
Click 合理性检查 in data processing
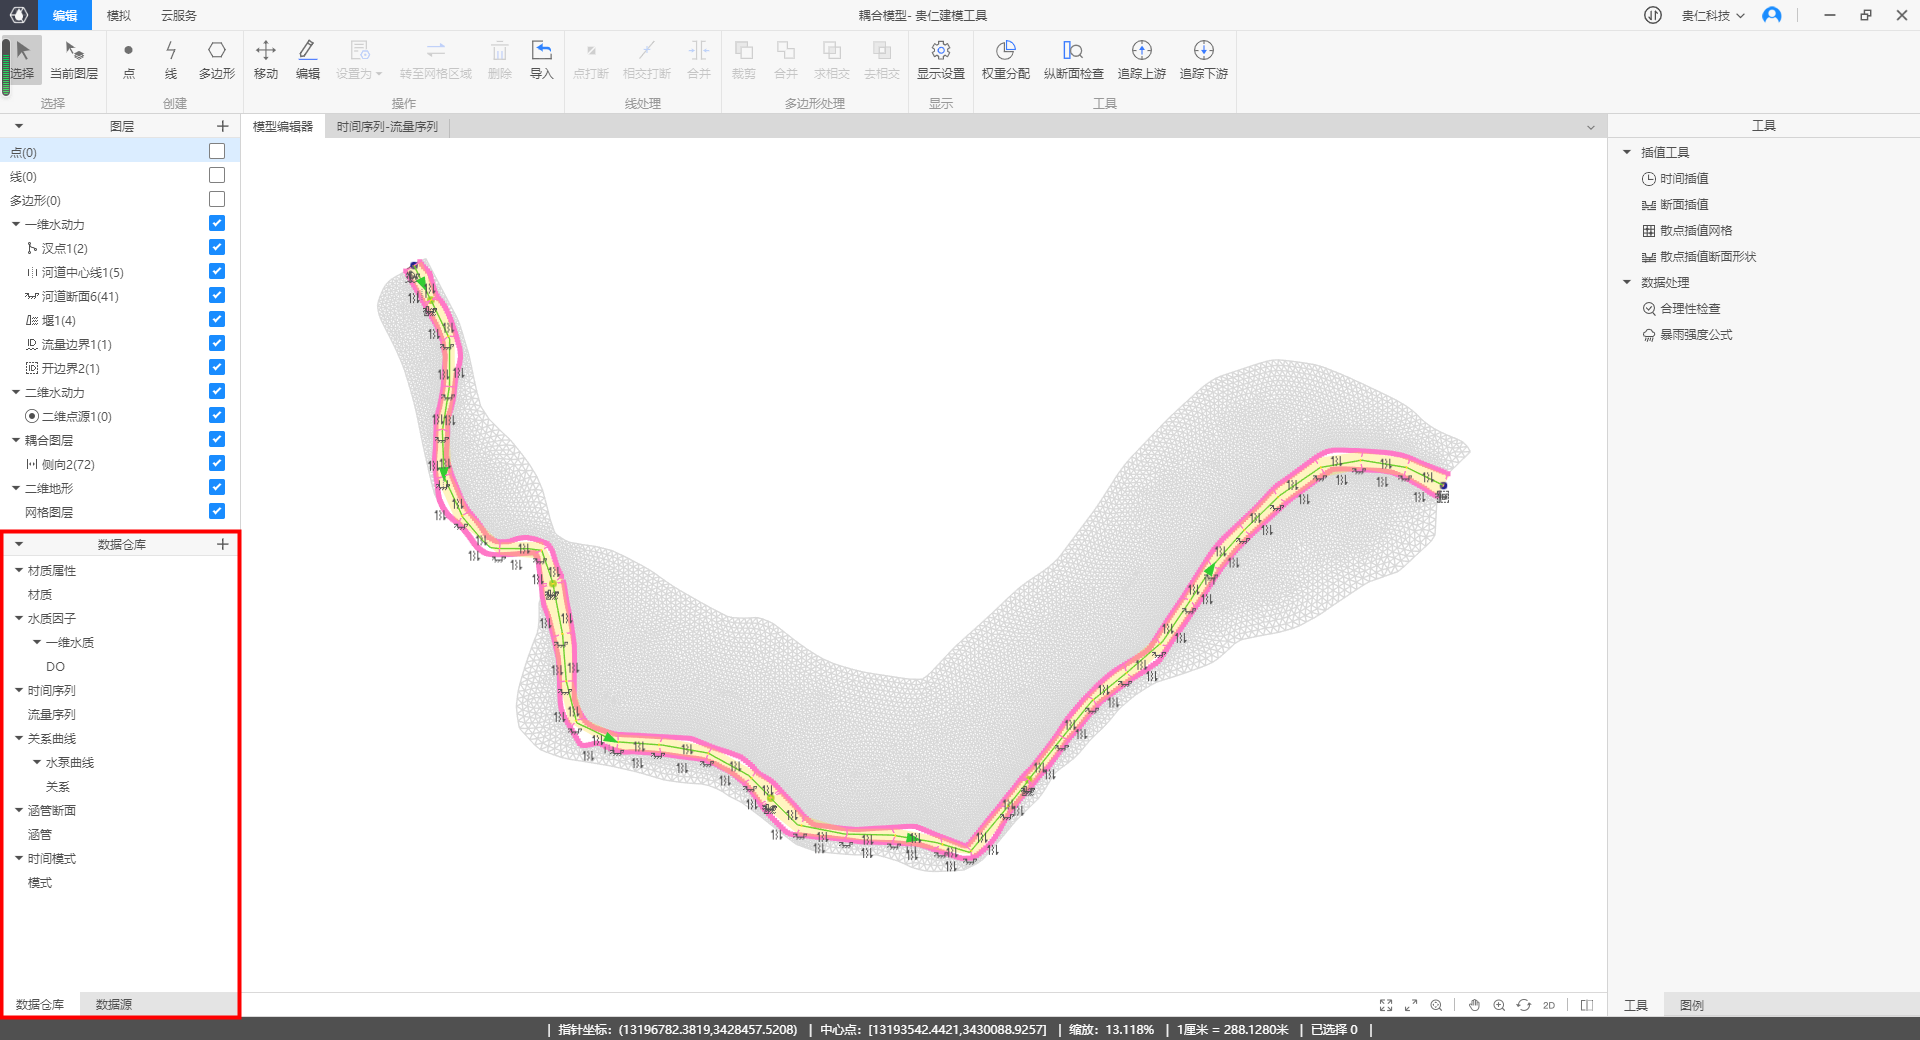1690,308
